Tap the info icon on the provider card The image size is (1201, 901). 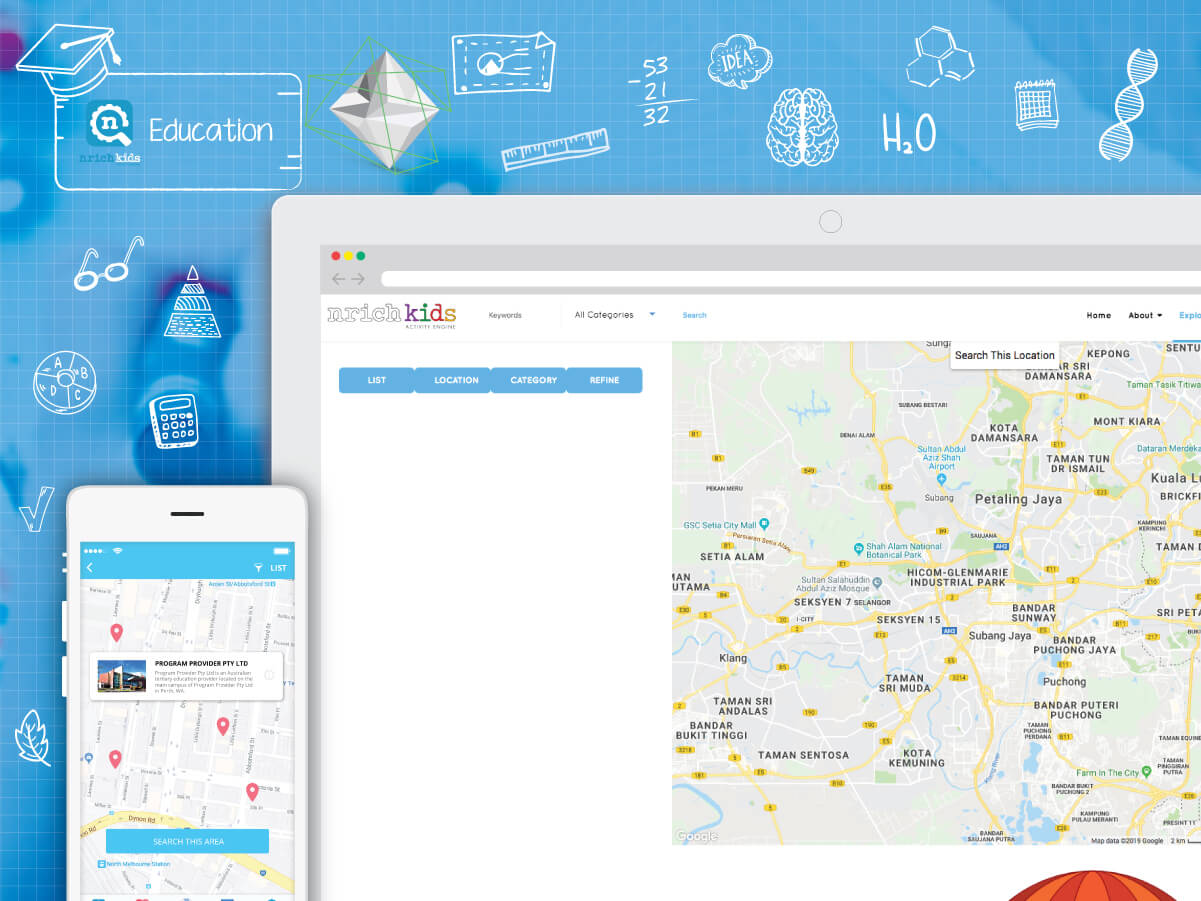tap(269, 675)
